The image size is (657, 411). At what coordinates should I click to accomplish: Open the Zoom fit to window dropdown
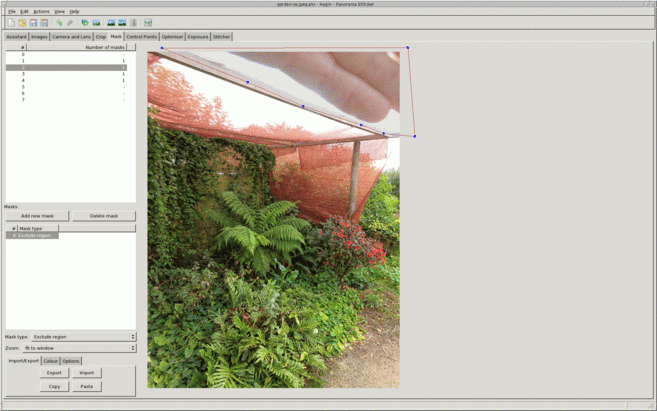coord(79,348)
